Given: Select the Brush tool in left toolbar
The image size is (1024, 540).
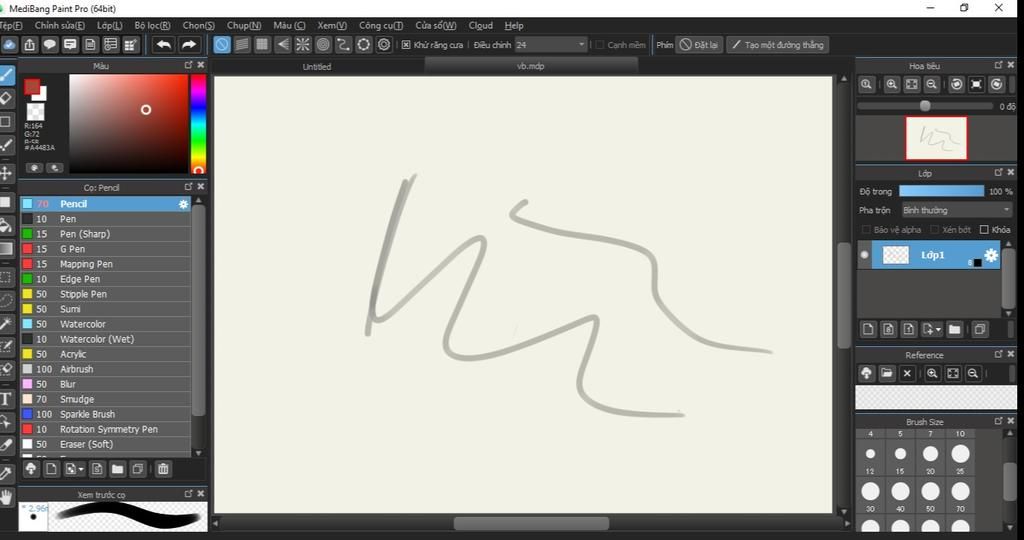Looking at the screenshot, I should coord(7,74).
